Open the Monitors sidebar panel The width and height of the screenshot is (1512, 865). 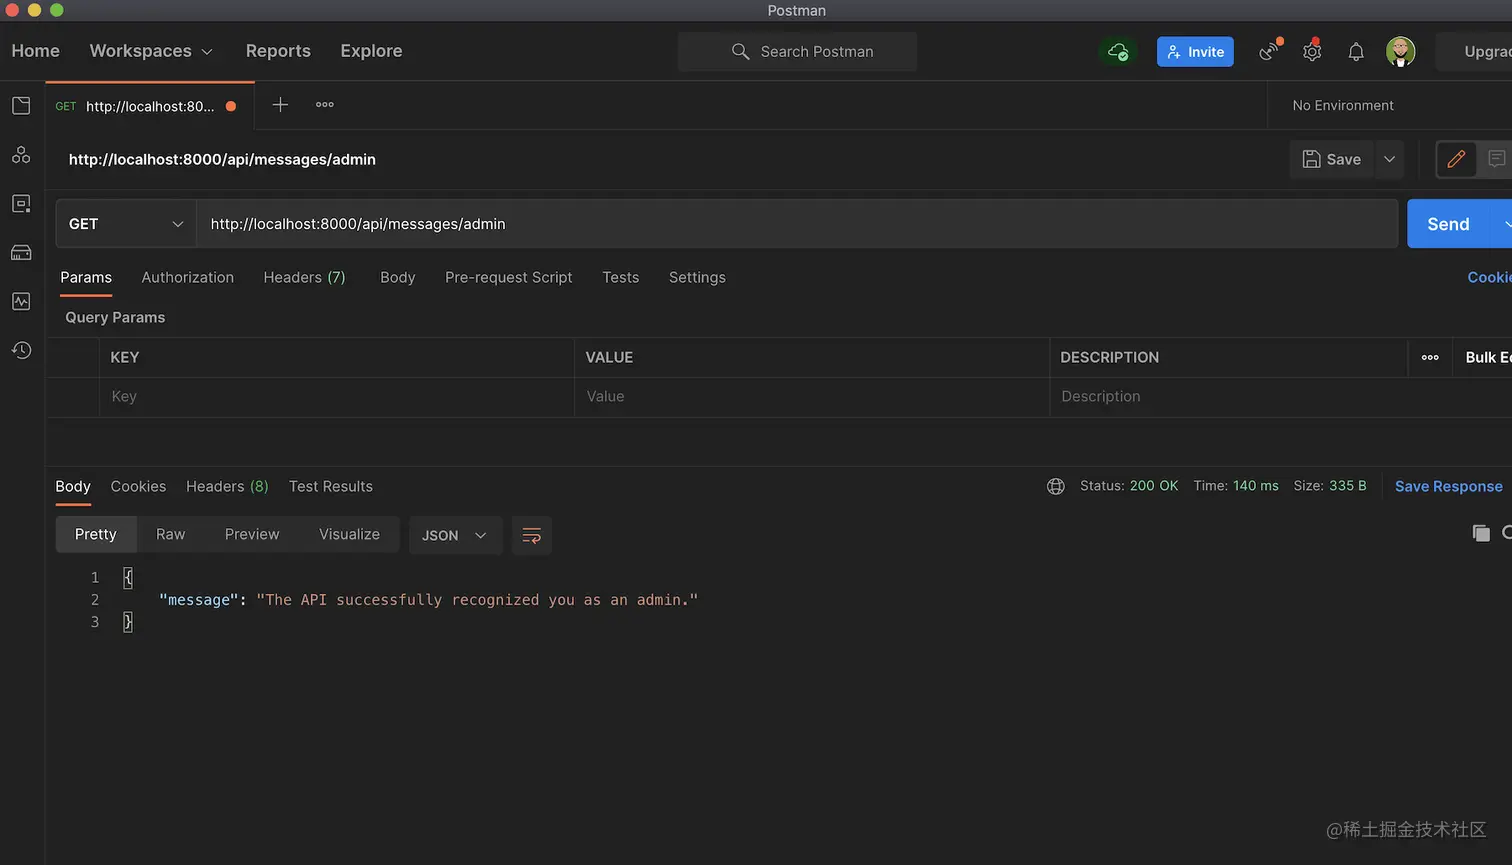(21, 301)
